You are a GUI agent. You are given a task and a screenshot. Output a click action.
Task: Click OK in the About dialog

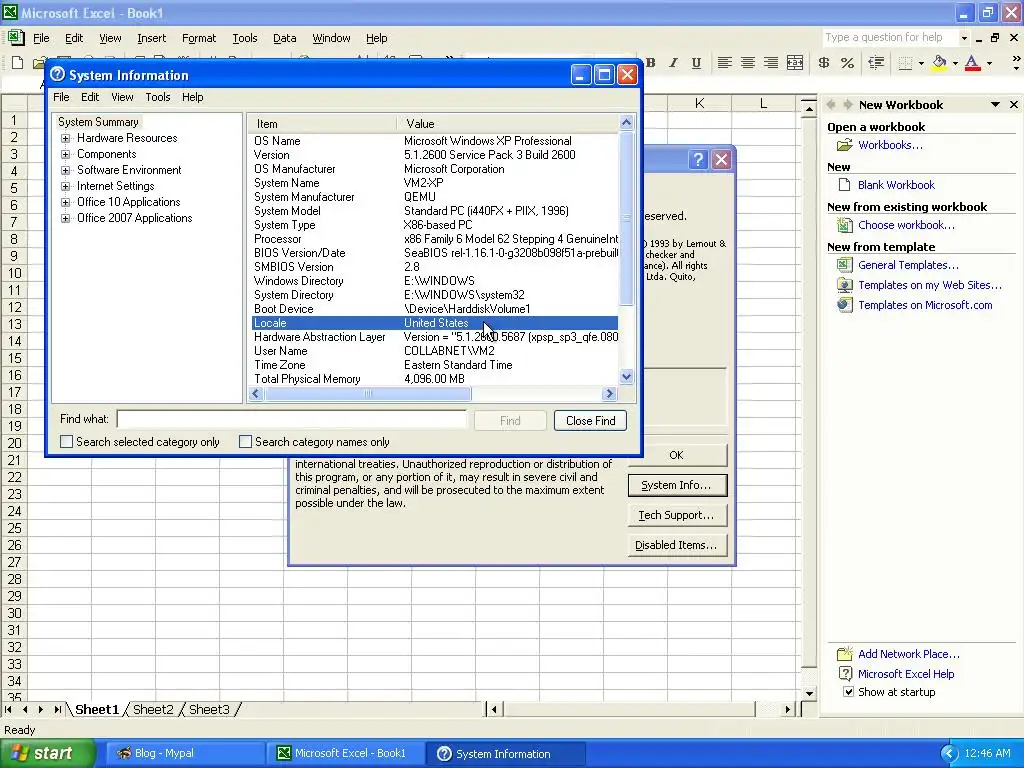point(676,455)
